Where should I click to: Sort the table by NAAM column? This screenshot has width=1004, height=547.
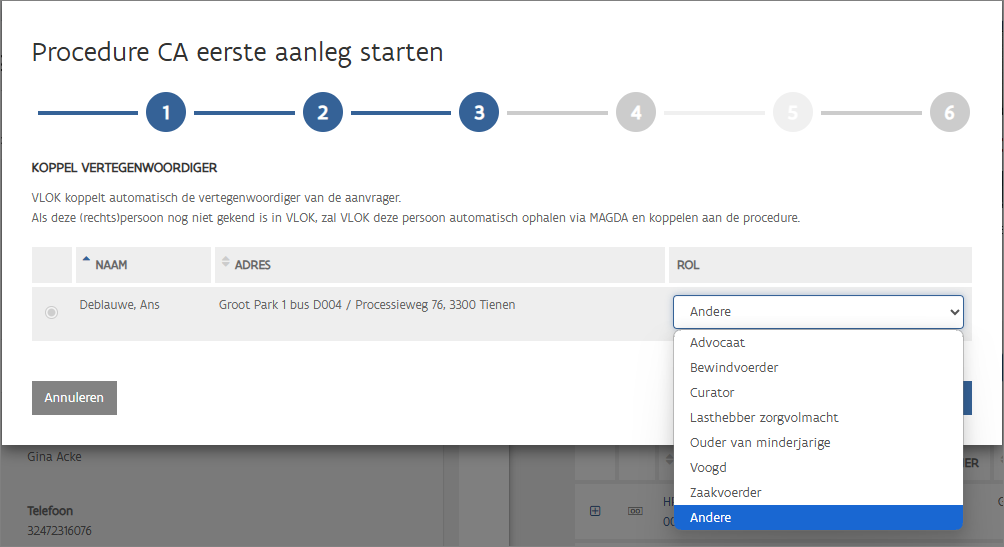(110, 265)
